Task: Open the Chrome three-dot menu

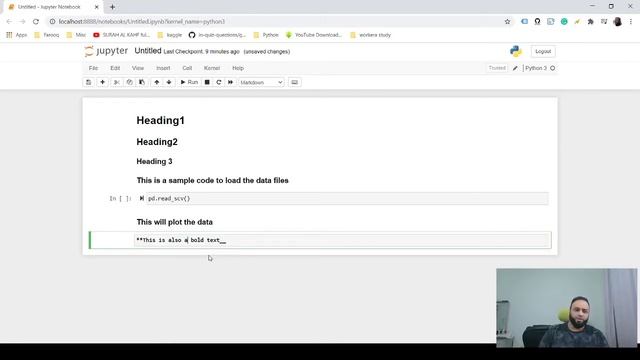Action: [631, 22]
